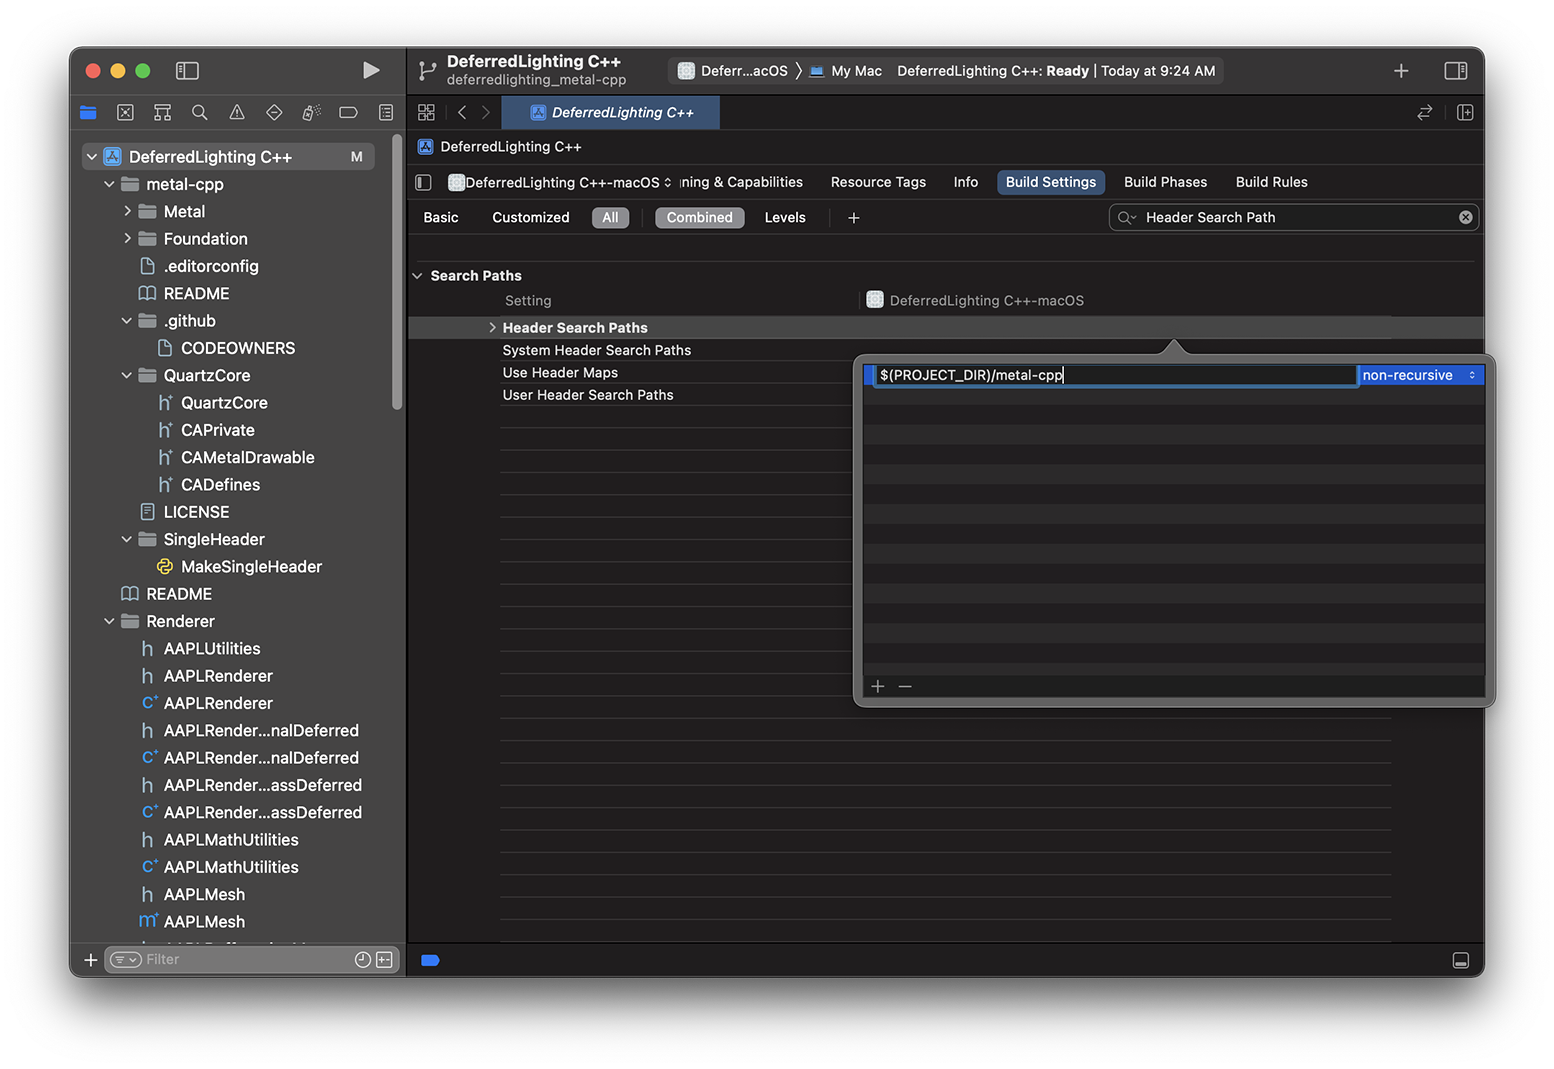
Task: Show the Debug navigator spray-can icon
Action: click(311, 112)
